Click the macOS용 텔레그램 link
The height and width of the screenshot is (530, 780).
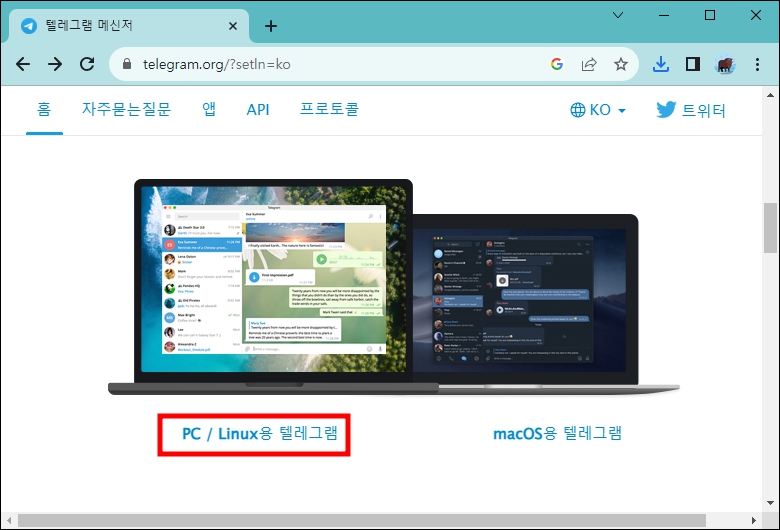coord(557,433)
